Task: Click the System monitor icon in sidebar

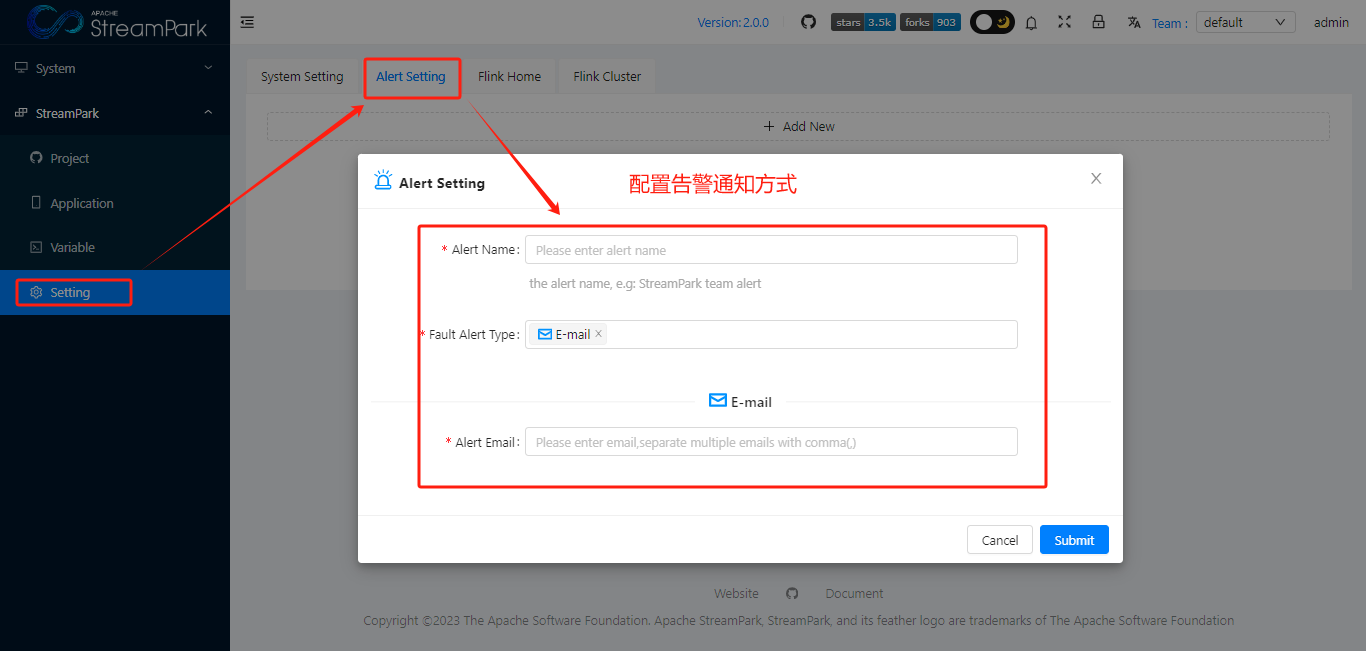Action: pos(21,68)
